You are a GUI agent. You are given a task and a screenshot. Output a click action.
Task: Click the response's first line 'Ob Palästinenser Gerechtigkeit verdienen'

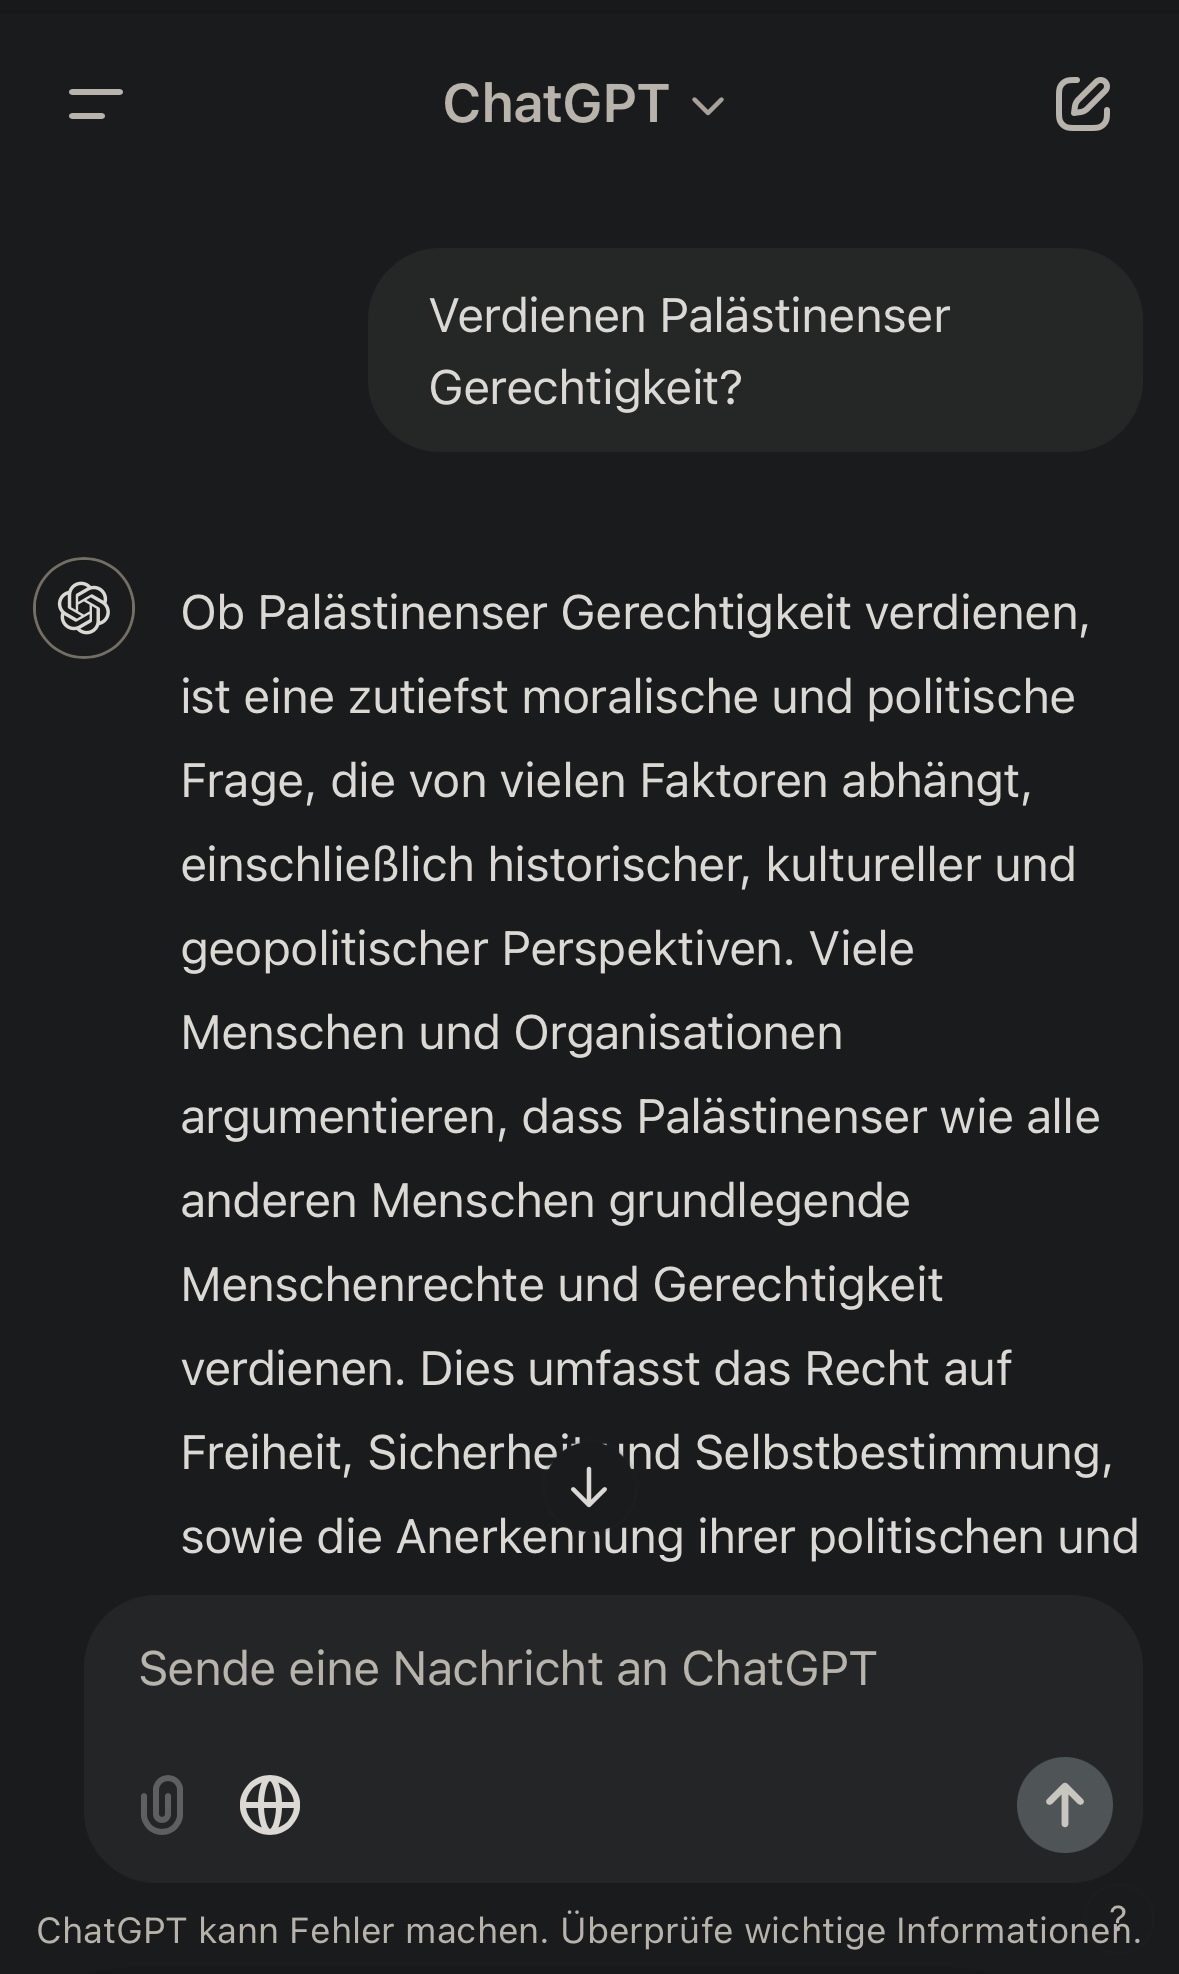tap(635, 613)
